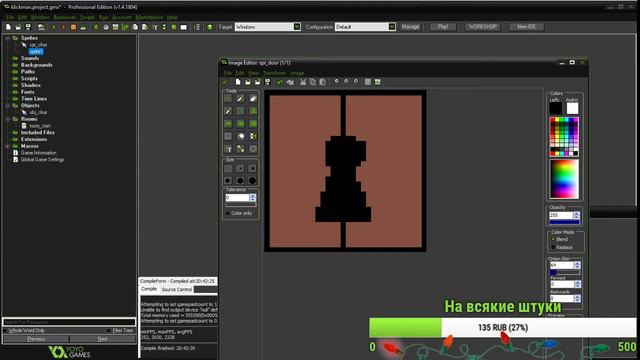640x360 pixels.
Task: Select the Magic wand tool
Action: (x=240, y=136)
